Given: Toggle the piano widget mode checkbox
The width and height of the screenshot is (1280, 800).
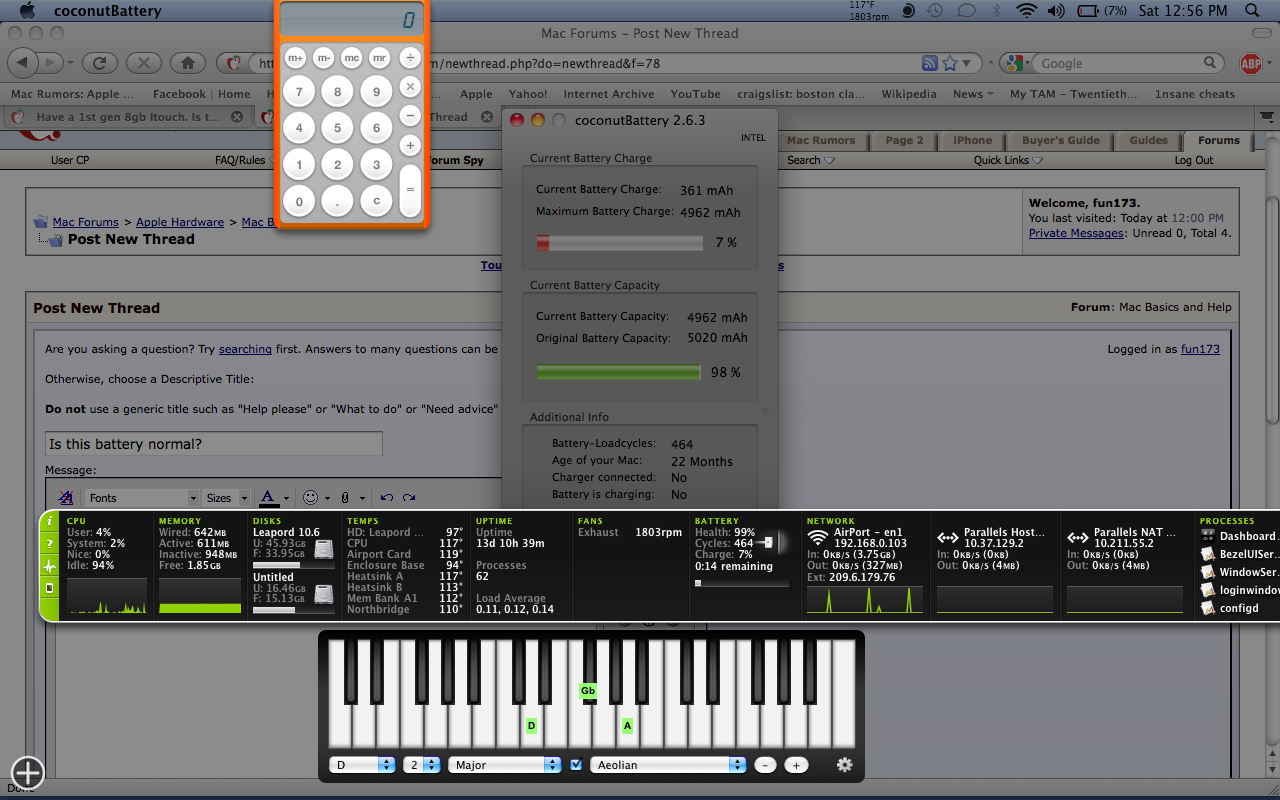Looking at the screenshot, I should point(576,765).
